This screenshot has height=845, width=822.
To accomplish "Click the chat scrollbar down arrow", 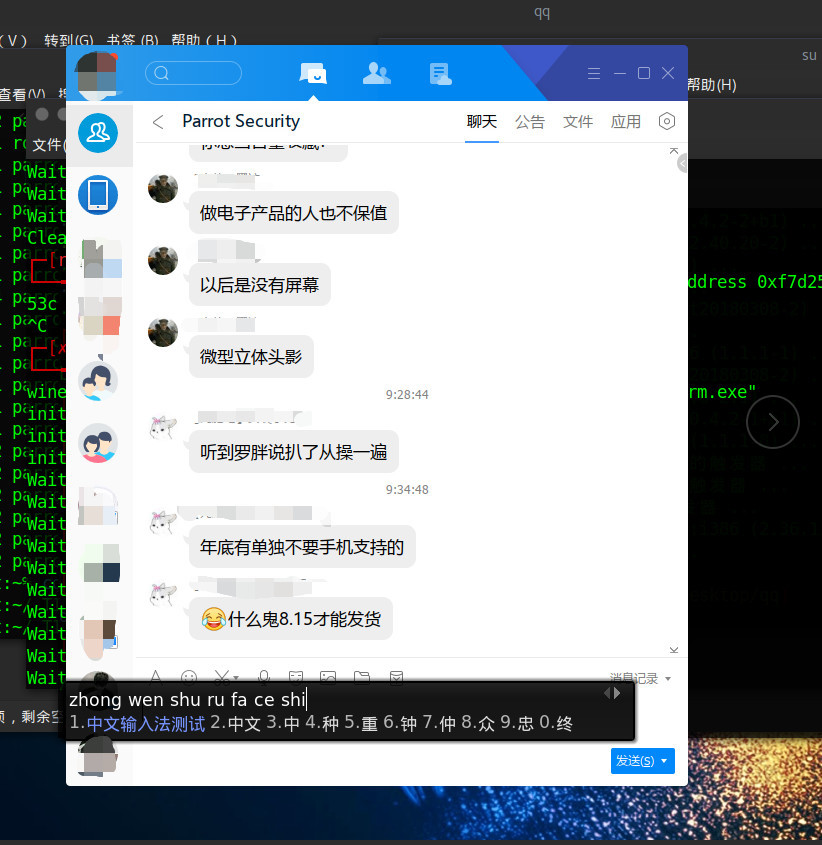I will (681, 649).
